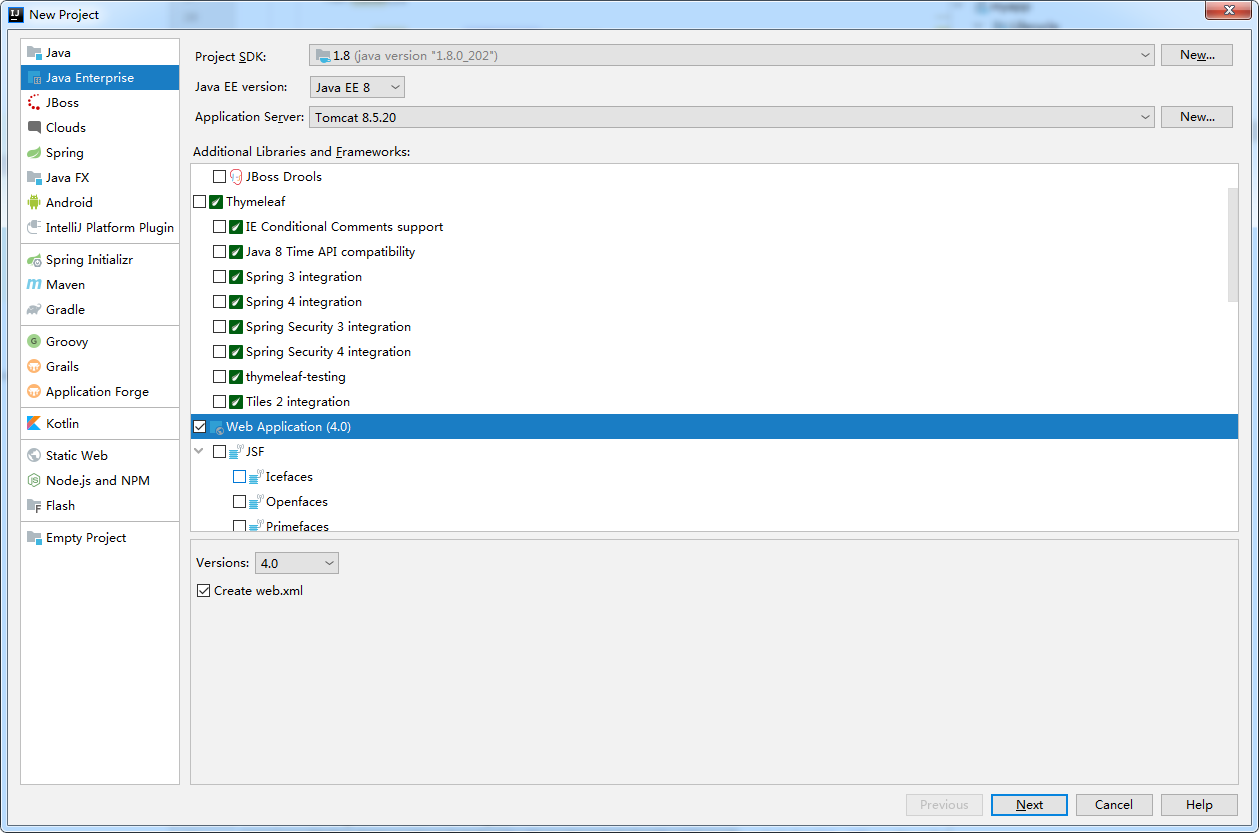Select Maven project type
The width and height of the screenshot is (1259, 833).
100,284
